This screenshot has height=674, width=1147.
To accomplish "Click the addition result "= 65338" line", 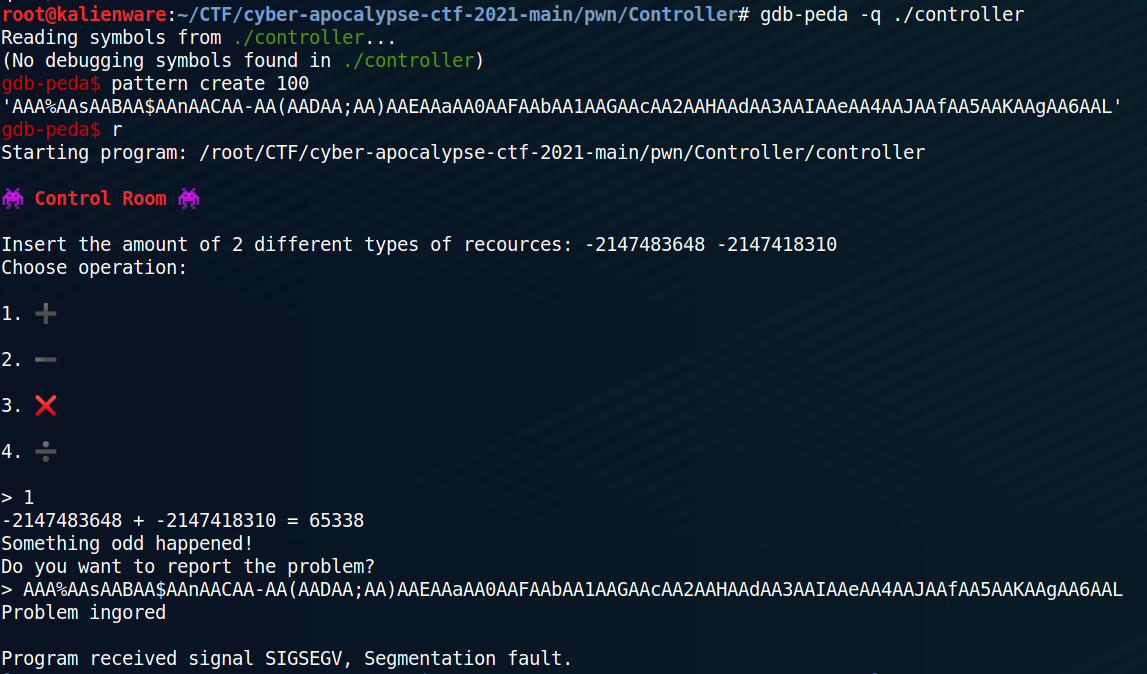I will [x=183, y=520].
